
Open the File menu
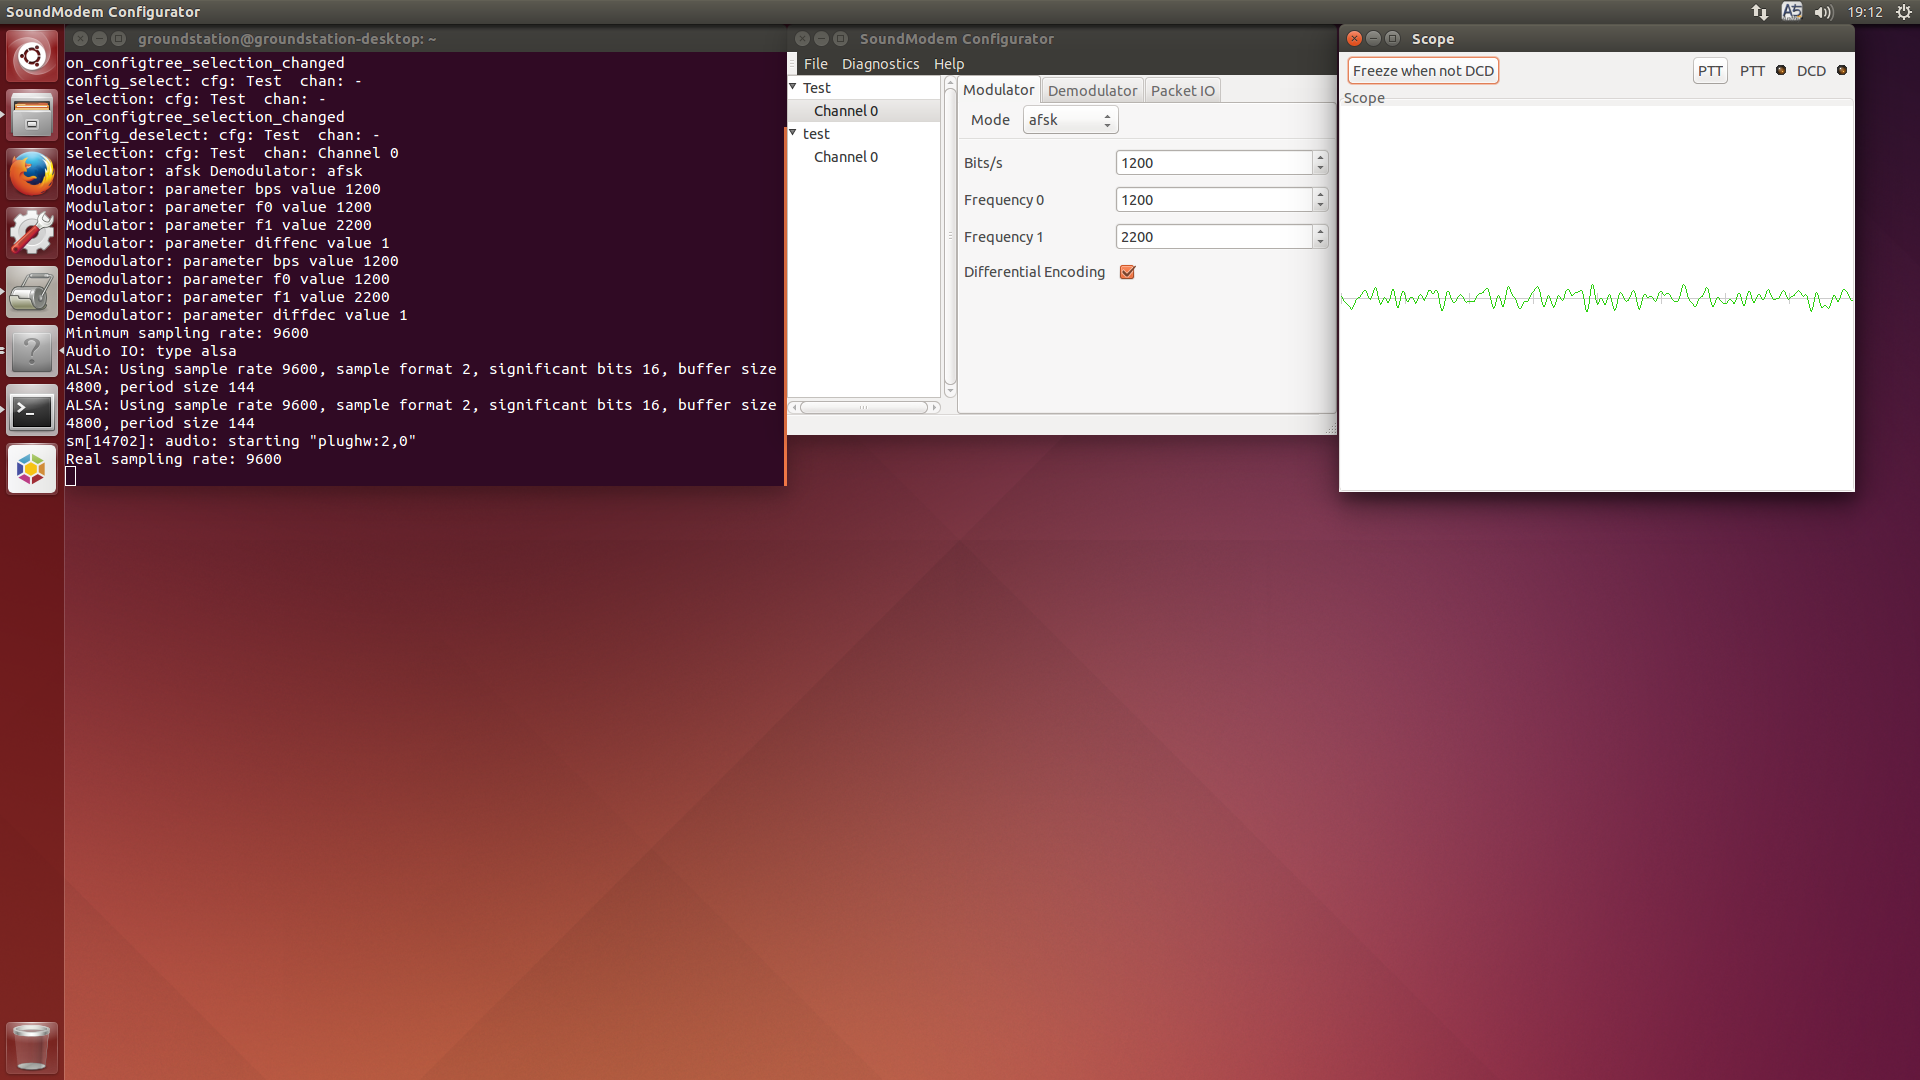[x=816, y=64]
